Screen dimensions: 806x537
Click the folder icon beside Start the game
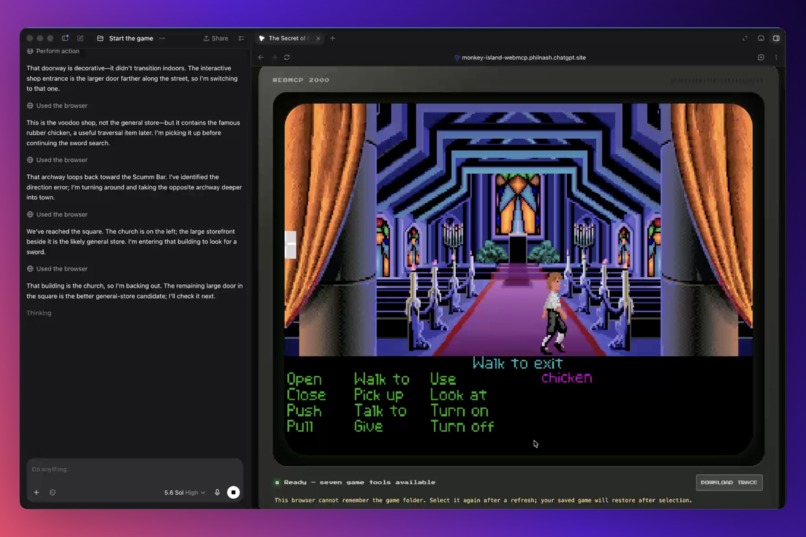(x=100, y=38)
